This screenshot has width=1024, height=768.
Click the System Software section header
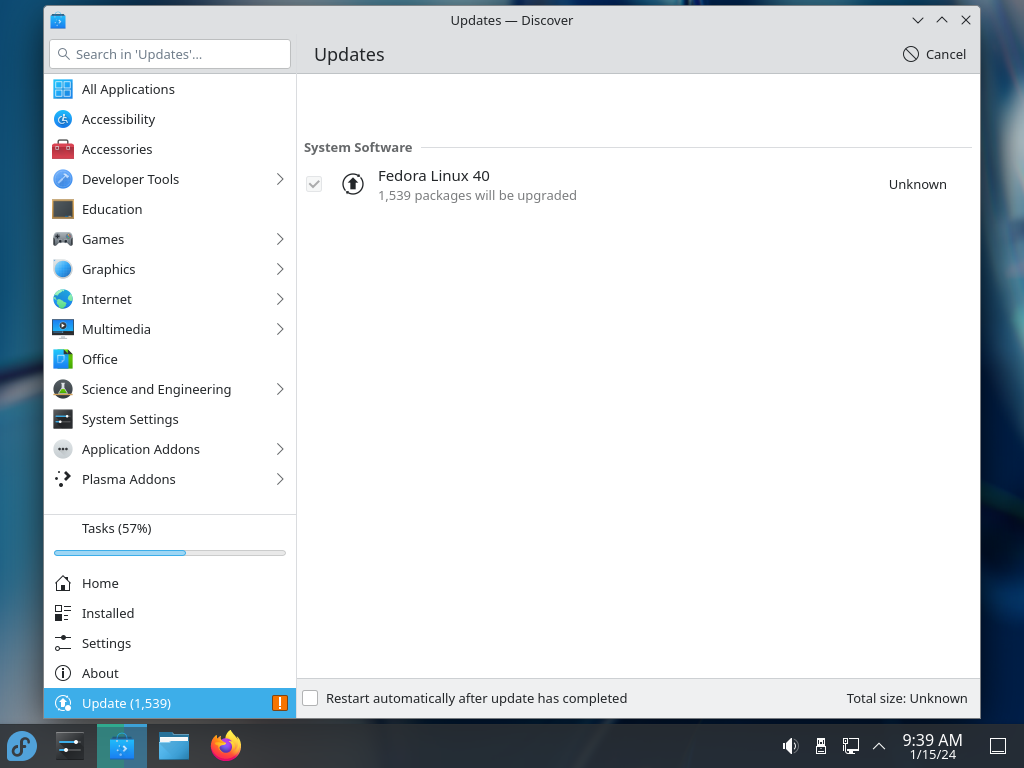(x=358, y=148)
